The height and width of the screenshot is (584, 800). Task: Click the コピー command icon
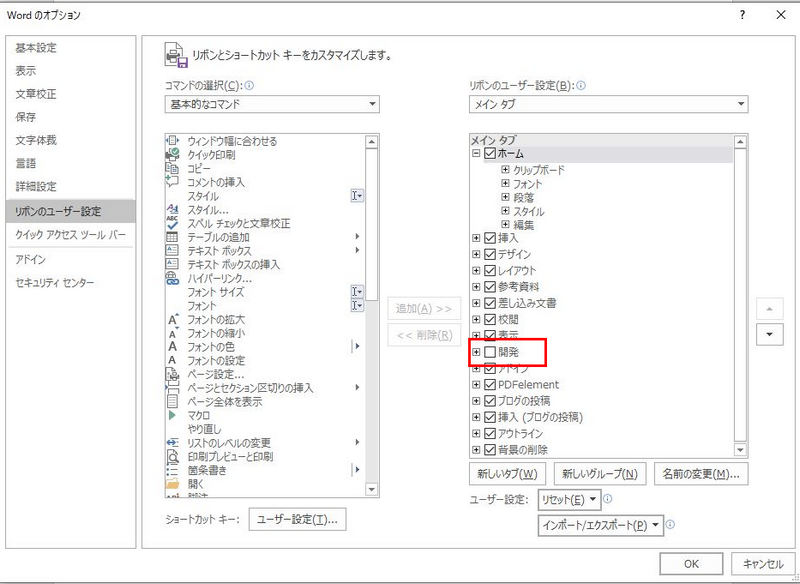[x=172, y=168]
